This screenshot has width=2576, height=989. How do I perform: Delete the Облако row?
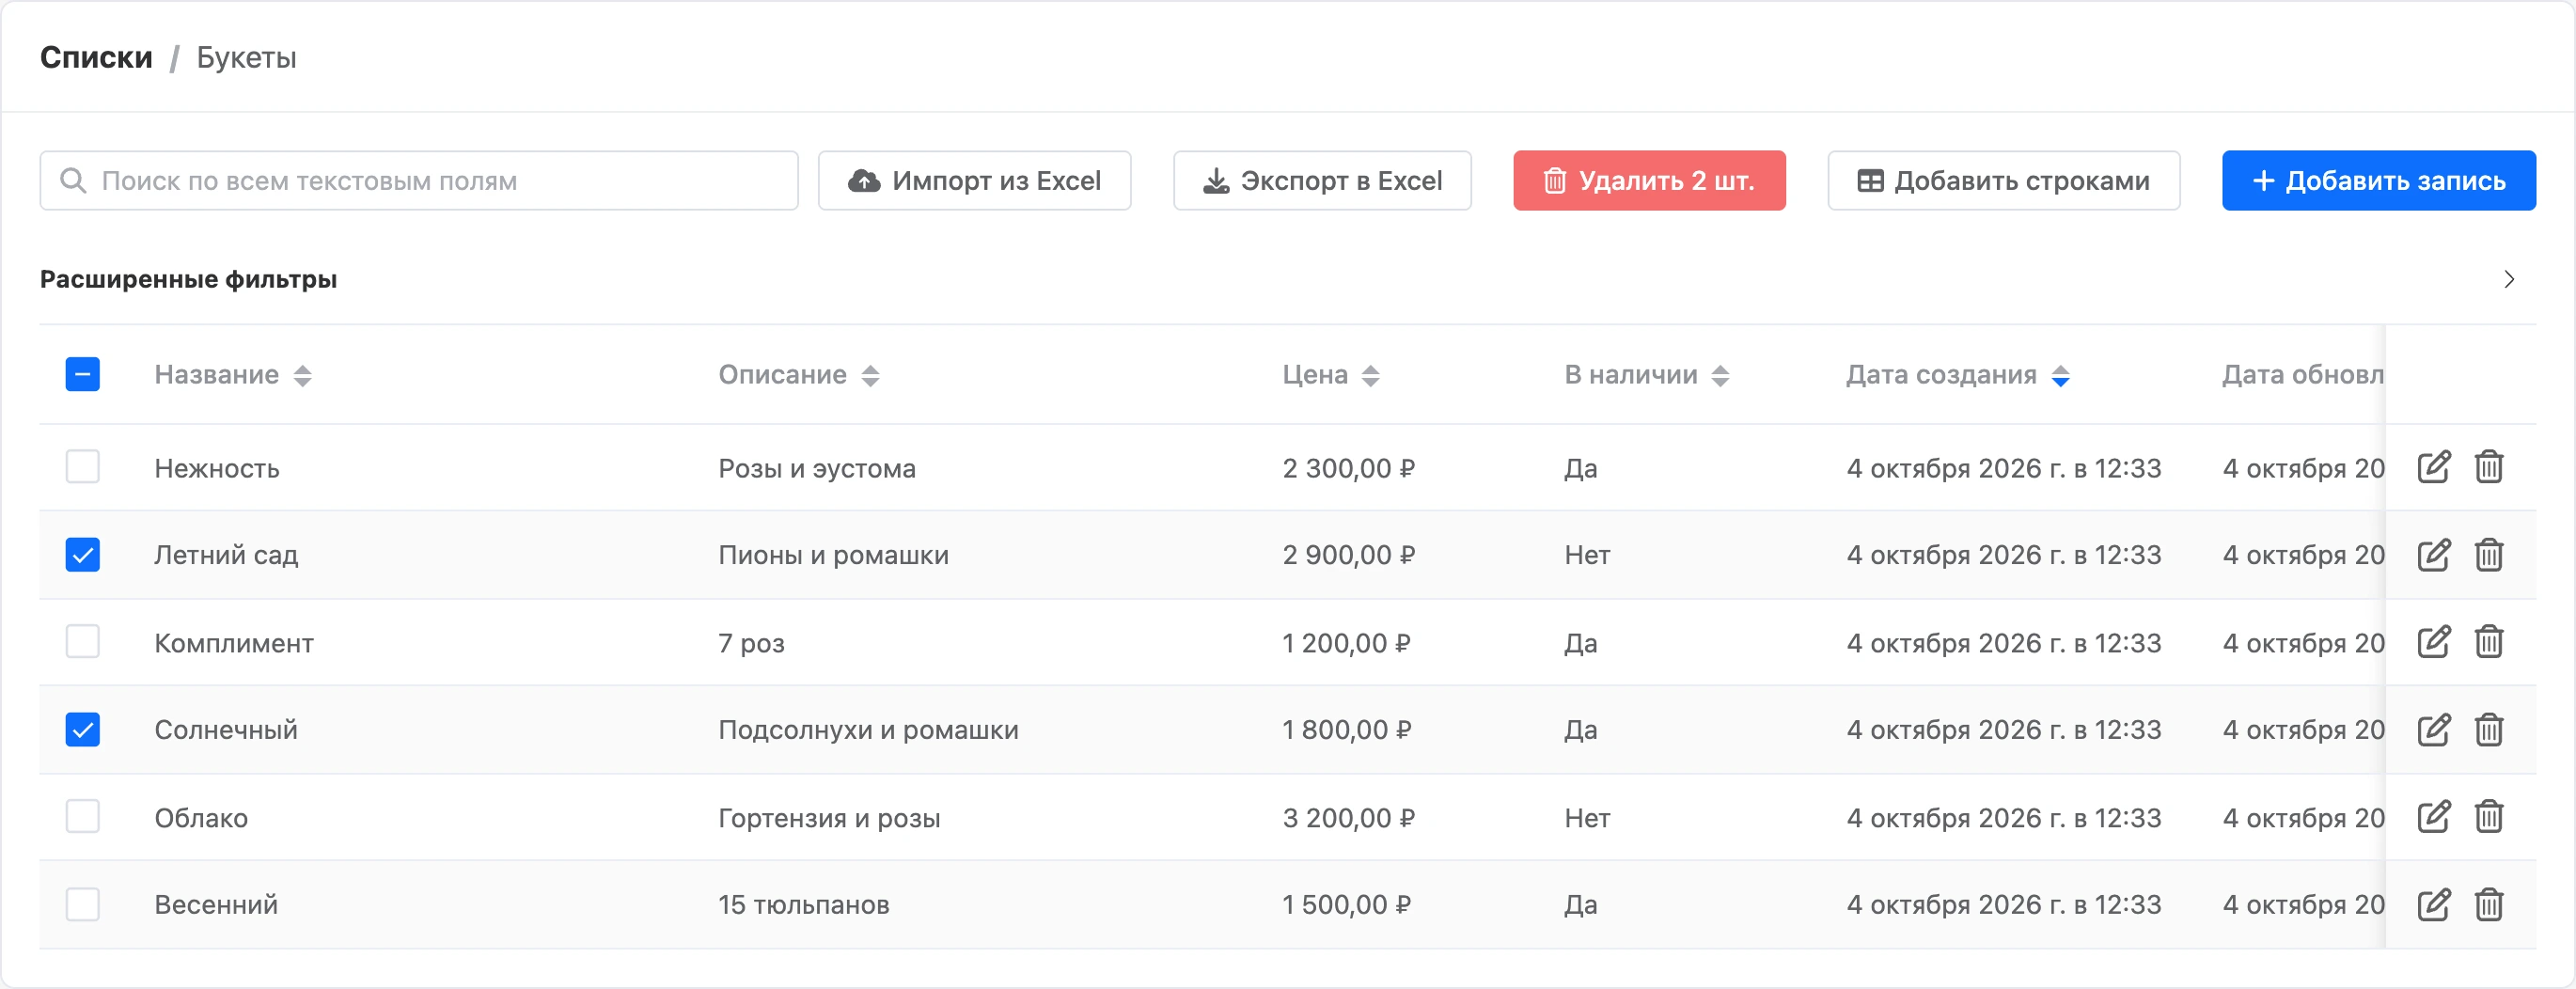click(2489, 817)
